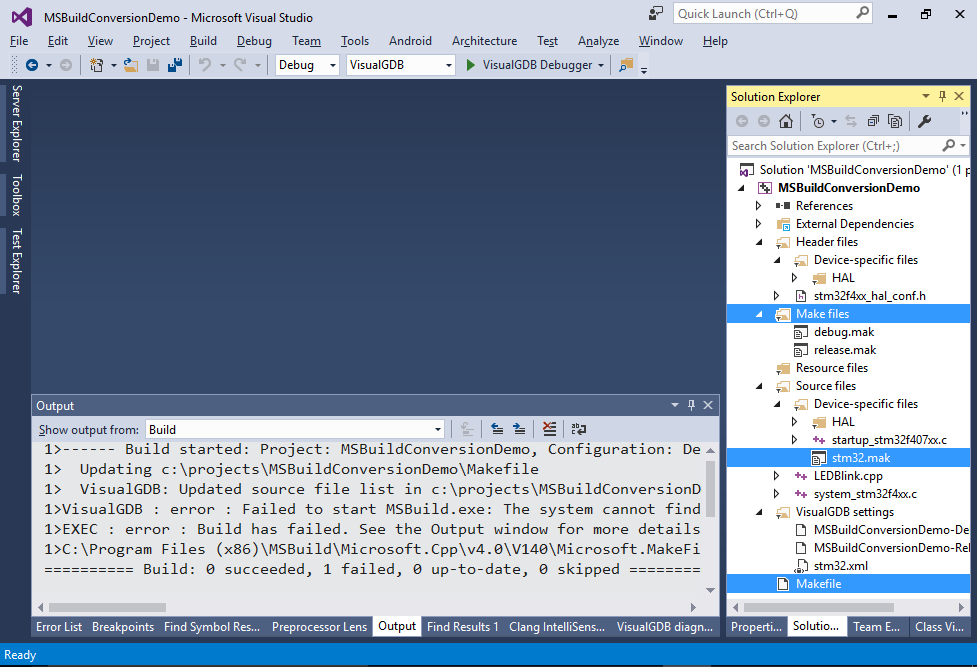Image resolution: width=977 pixels, height=667 pixels.
Task: Open the Tools menu
Action: click(355, 41)
